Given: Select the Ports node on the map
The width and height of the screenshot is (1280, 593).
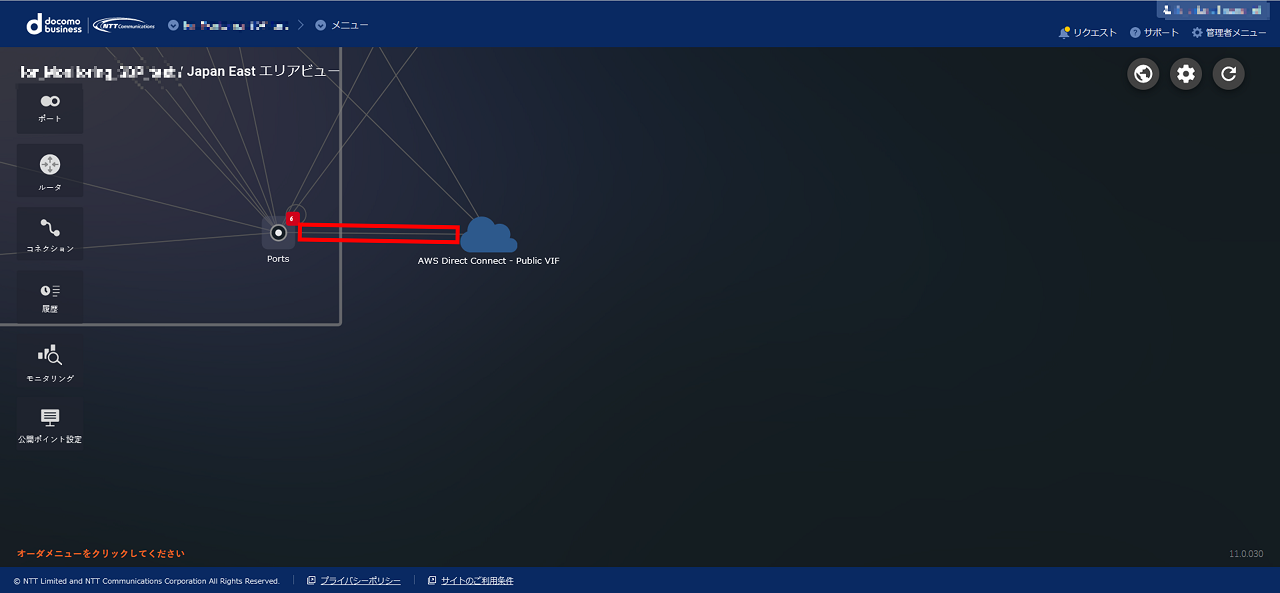Looking at the screenshot, I should (x=278, y=233).
